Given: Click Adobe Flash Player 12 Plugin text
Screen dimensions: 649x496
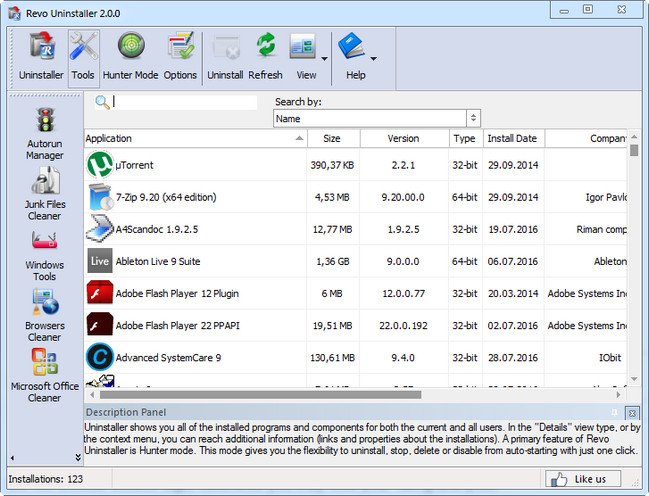Looking at the screenshot, I should click(x=177, y=294).
